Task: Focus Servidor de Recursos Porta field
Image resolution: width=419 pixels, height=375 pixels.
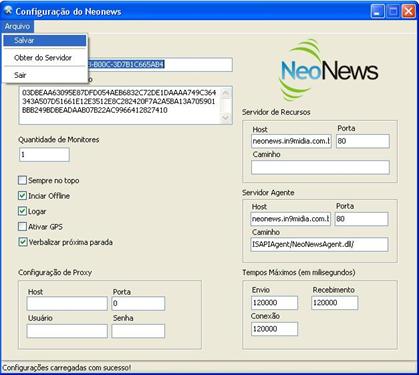Action: click(x=363, y=141)
